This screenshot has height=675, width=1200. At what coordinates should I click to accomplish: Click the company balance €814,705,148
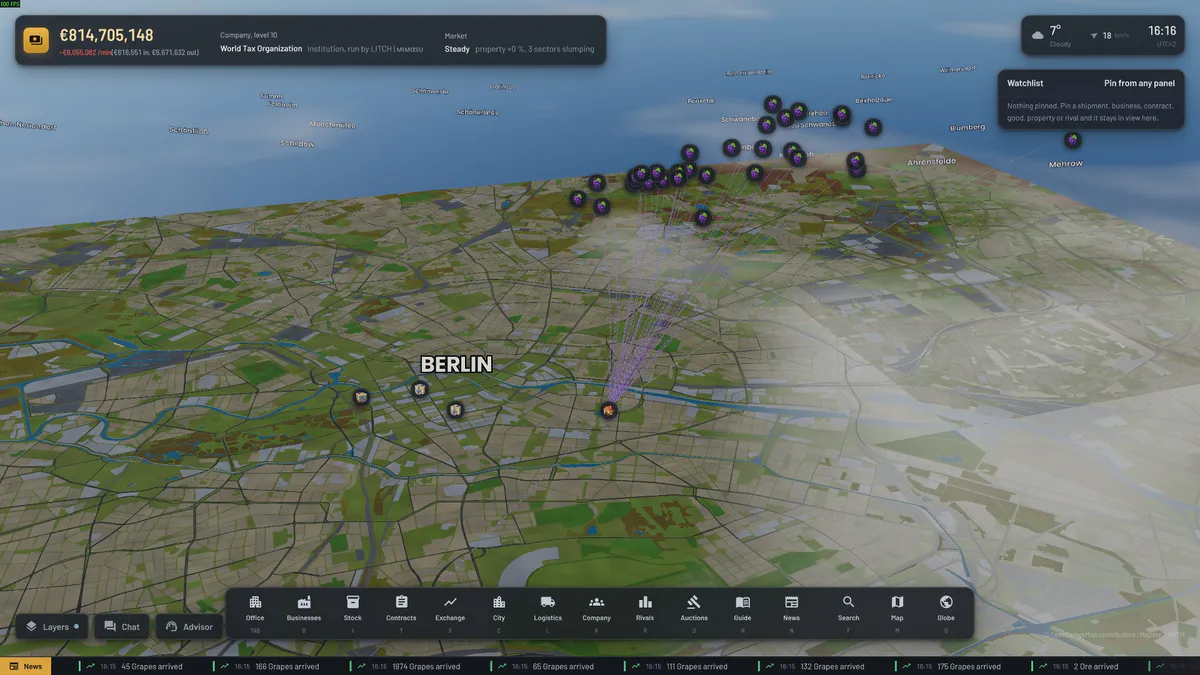[106, 35]
